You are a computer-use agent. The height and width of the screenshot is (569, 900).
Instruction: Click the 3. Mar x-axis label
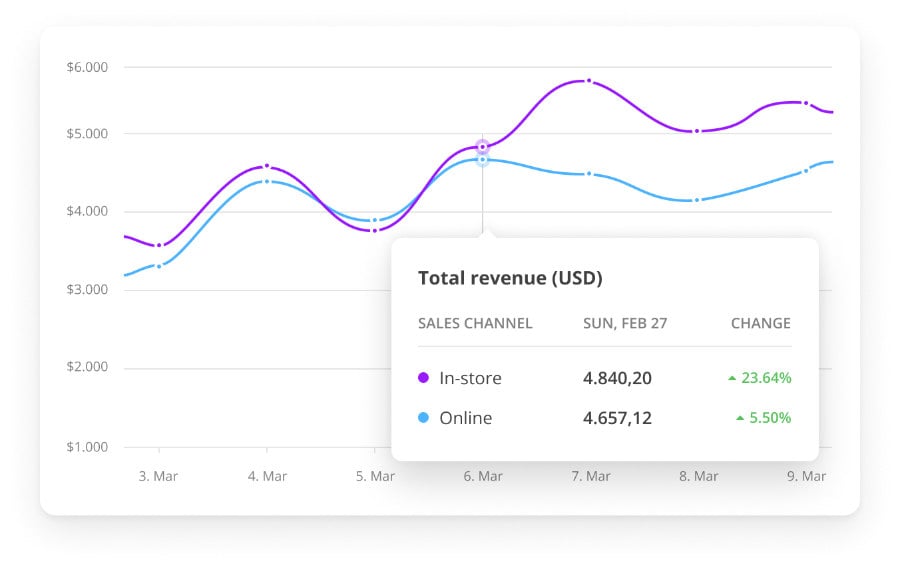(158, 477)
